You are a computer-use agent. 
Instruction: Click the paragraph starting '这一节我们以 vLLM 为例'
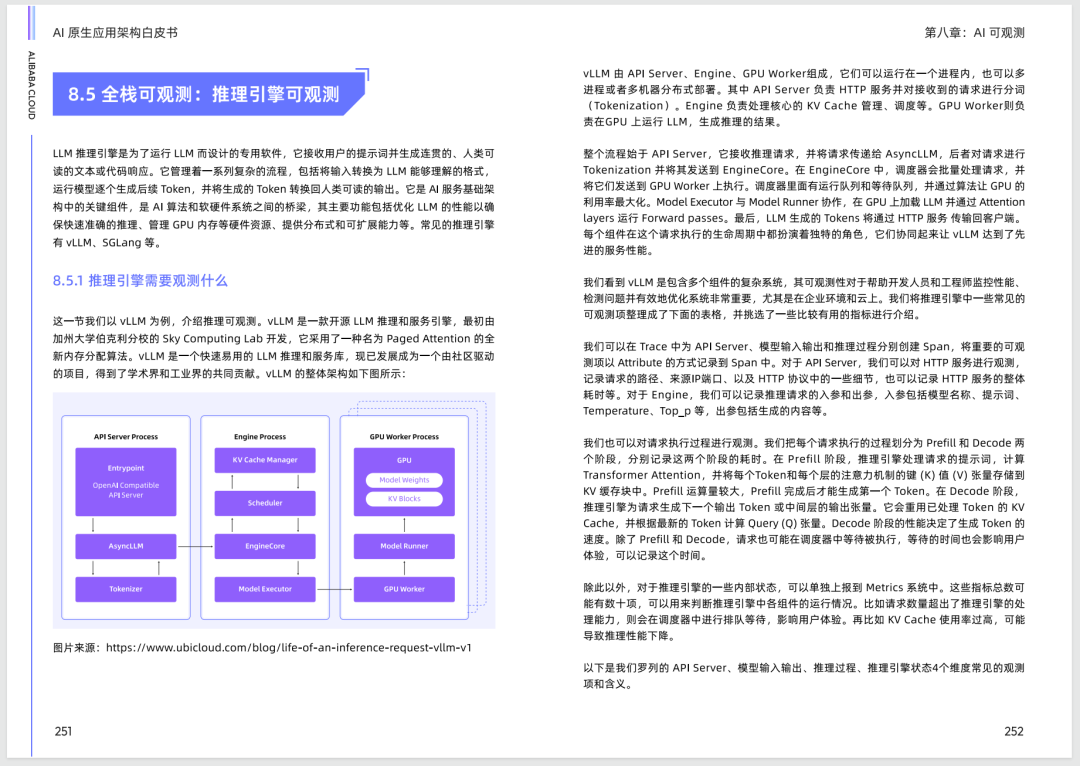point(273,347)
